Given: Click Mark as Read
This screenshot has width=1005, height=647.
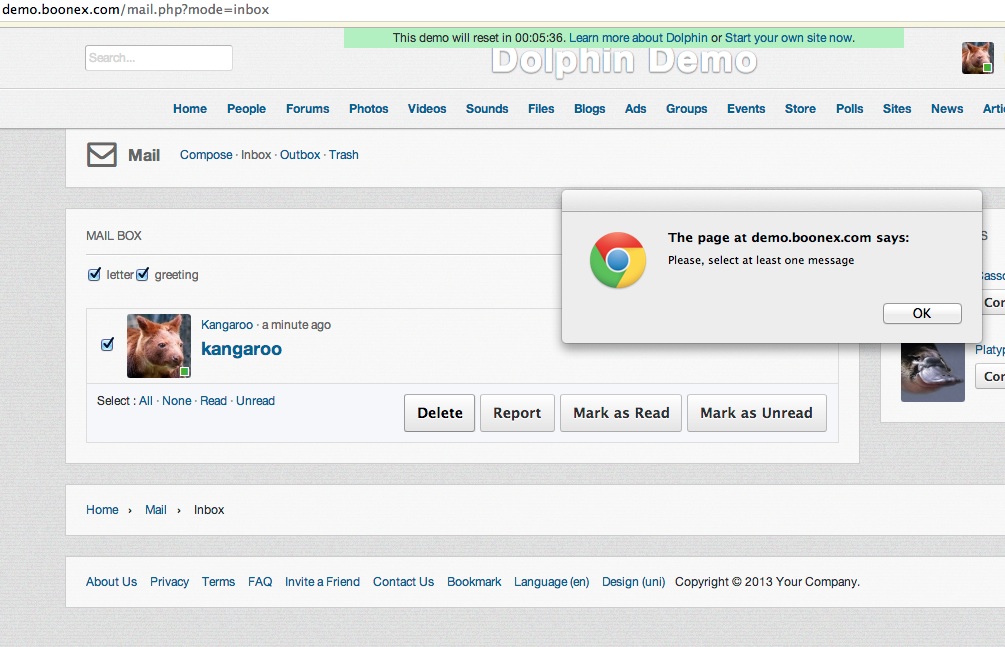Looking at the screenshot, I should point(621,413).
